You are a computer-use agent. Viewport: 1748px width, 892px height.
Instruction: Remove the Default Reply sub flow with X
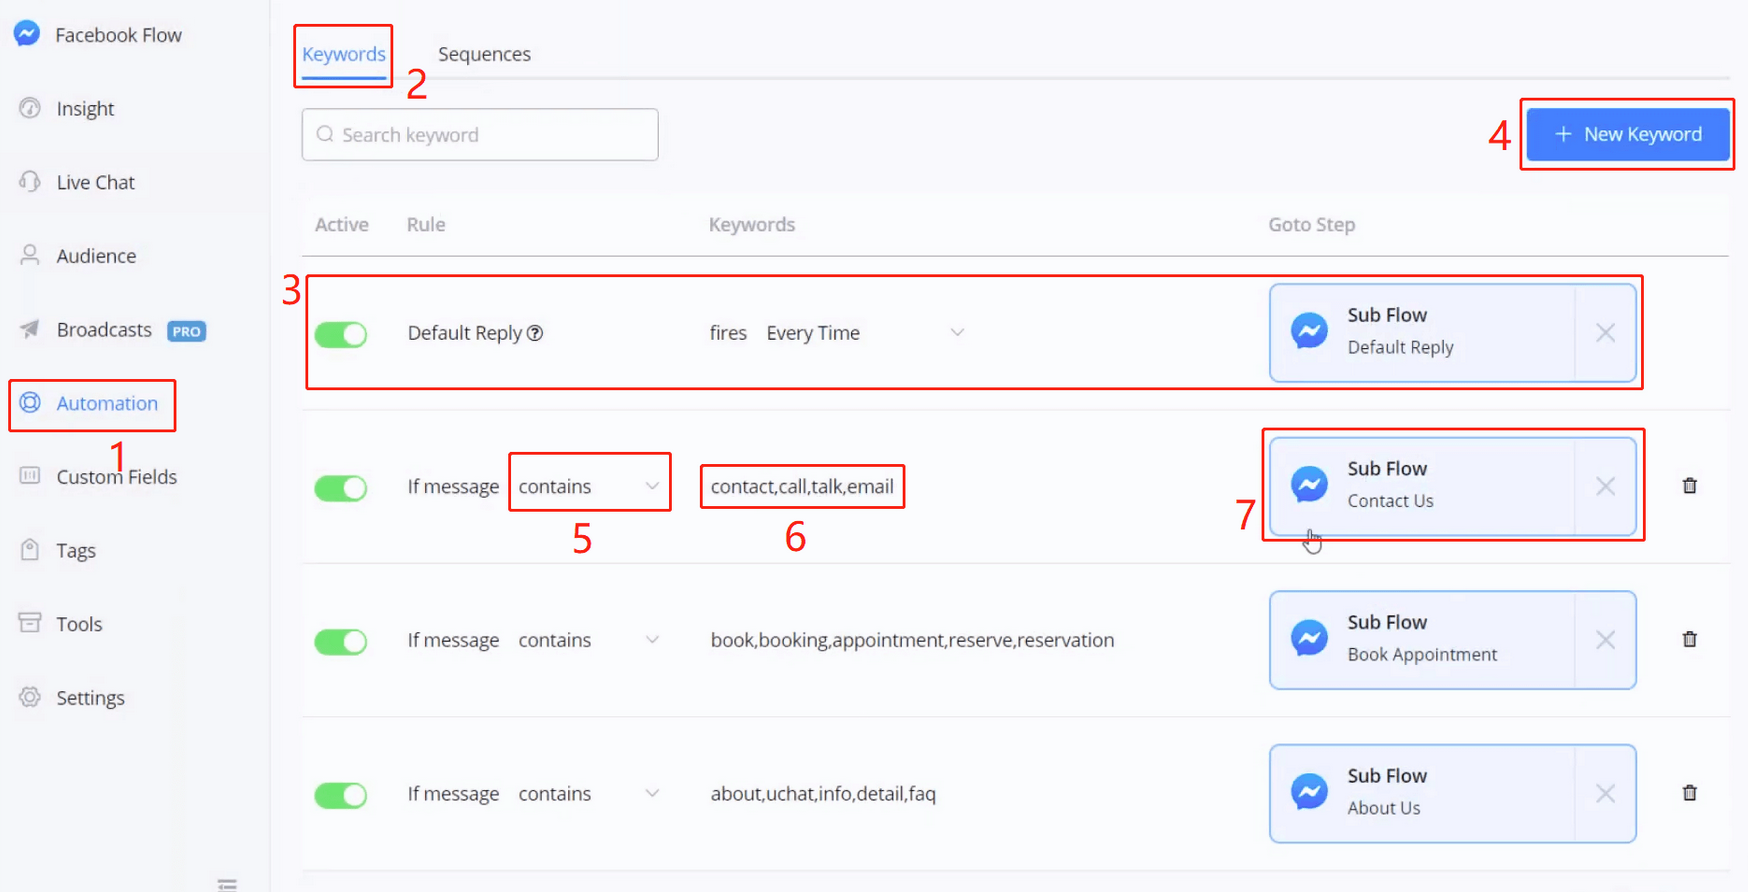[1605, 333]
